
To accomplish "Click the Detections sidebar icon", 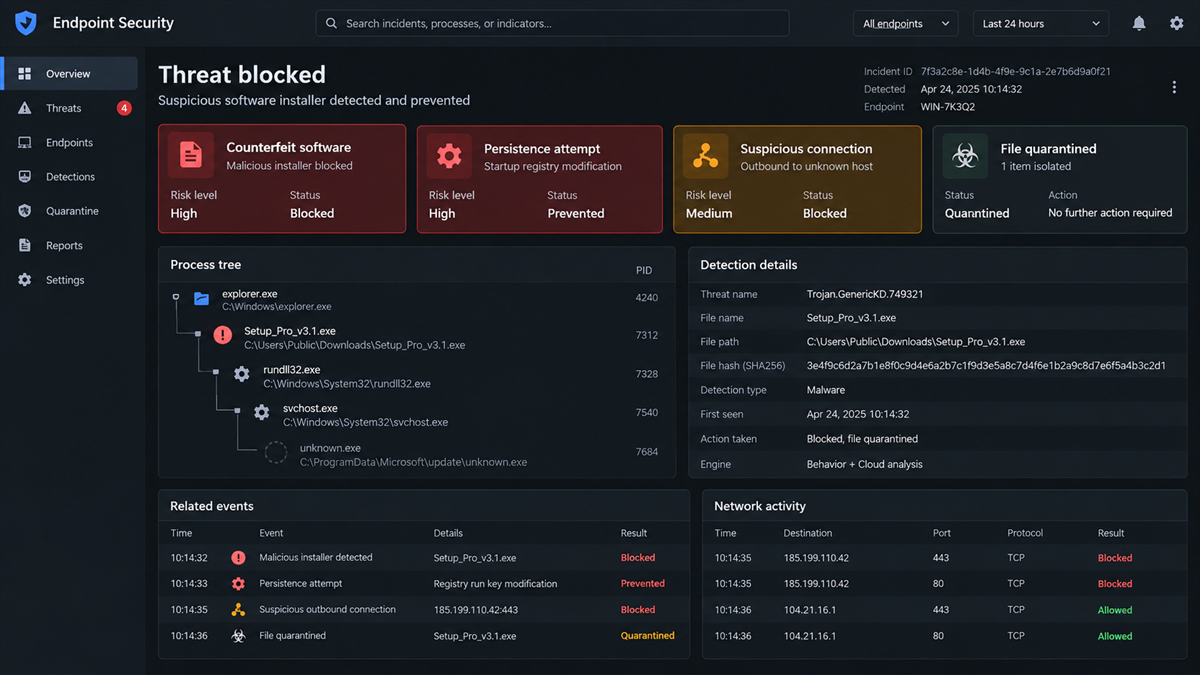I will (x=25, y=177).
